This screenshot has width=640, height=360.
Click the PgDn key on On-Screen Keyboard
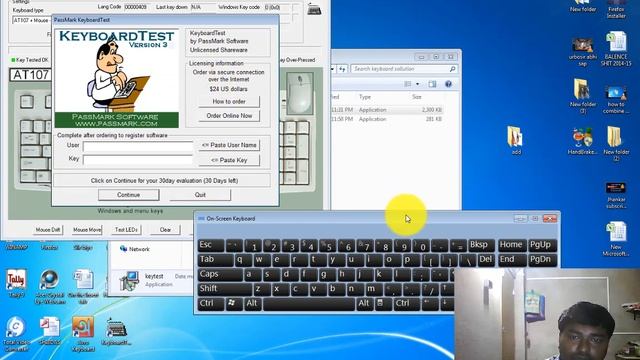pyautogui.click(x=542, y=260)
